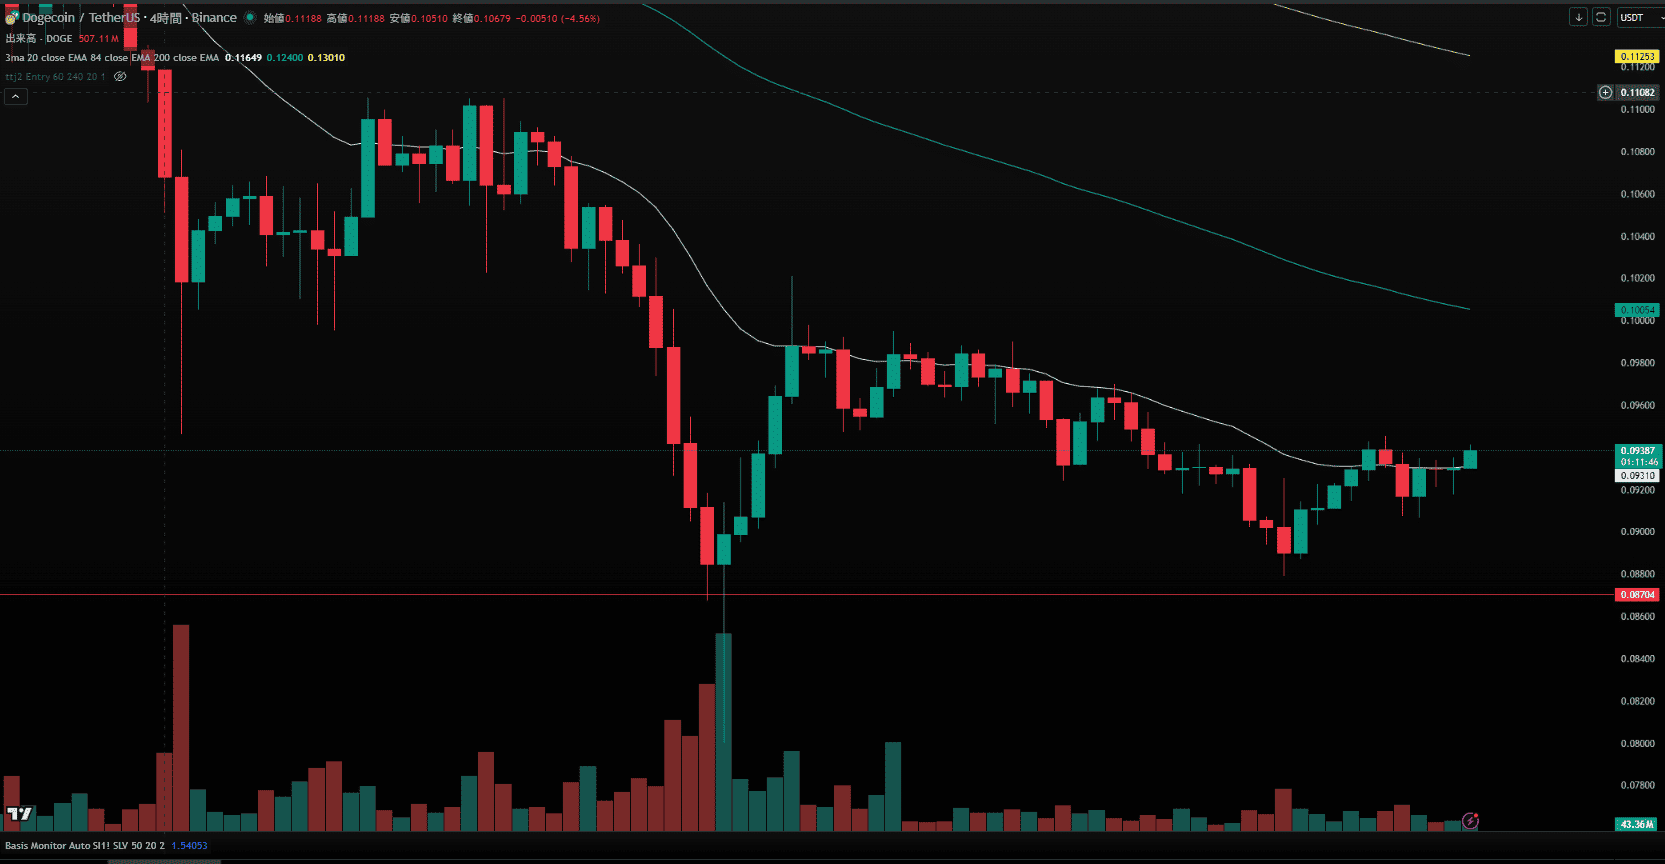Click the lightning flash icon near latest bar

1470,821
